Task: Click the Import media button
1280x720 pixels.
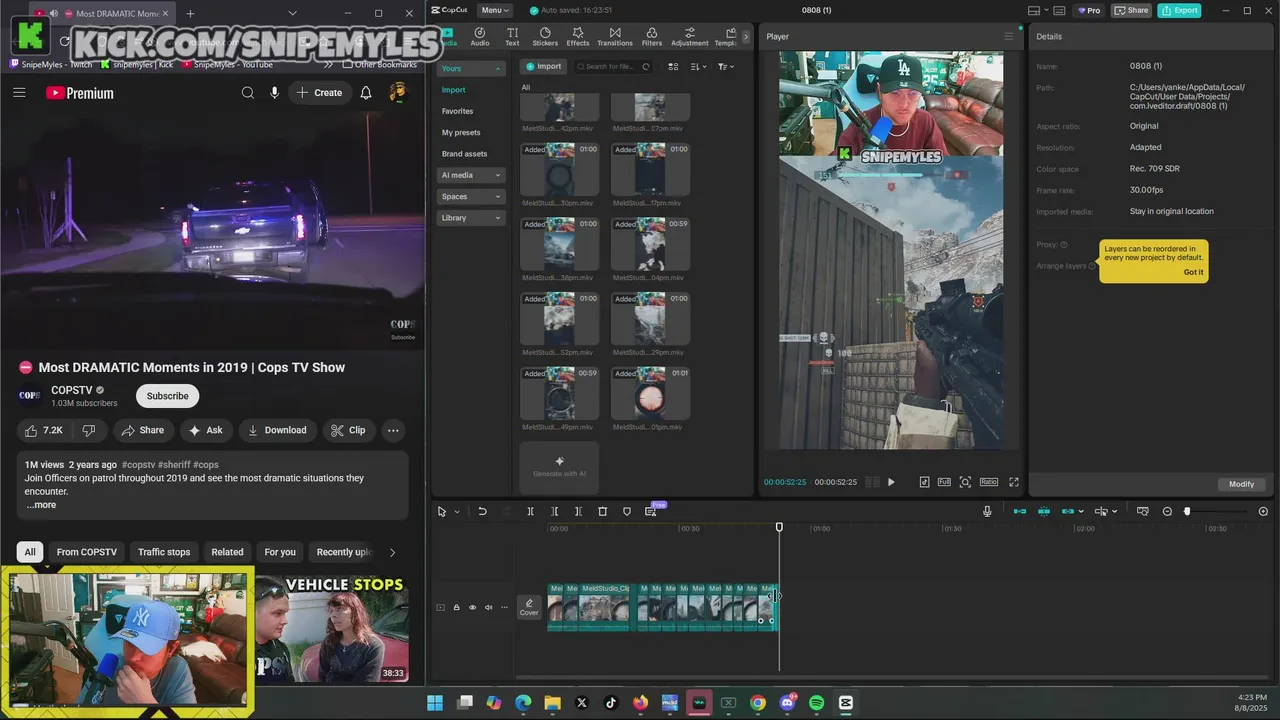Action: click(x=544, y=67)
